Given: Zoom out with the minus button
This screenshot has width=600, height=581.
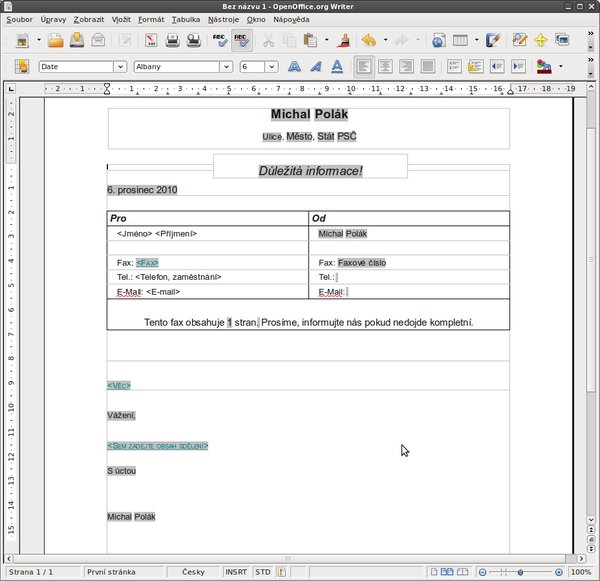Looking at the screenshot, I should point(483,572).
